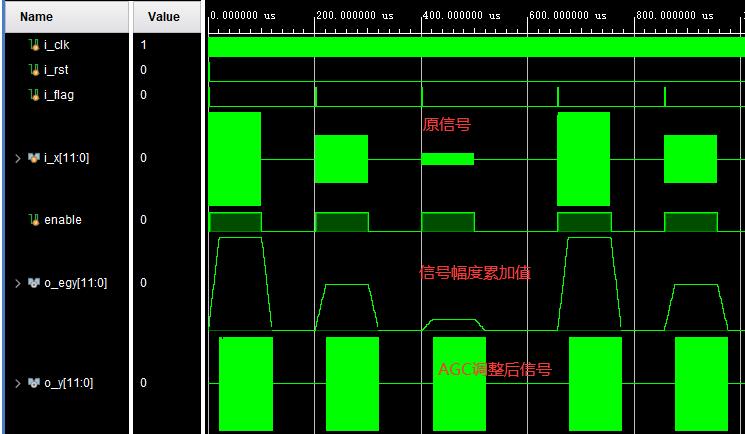
Task: Expand the i_x[11:0] bus
Action: click(x=18, y=158)
